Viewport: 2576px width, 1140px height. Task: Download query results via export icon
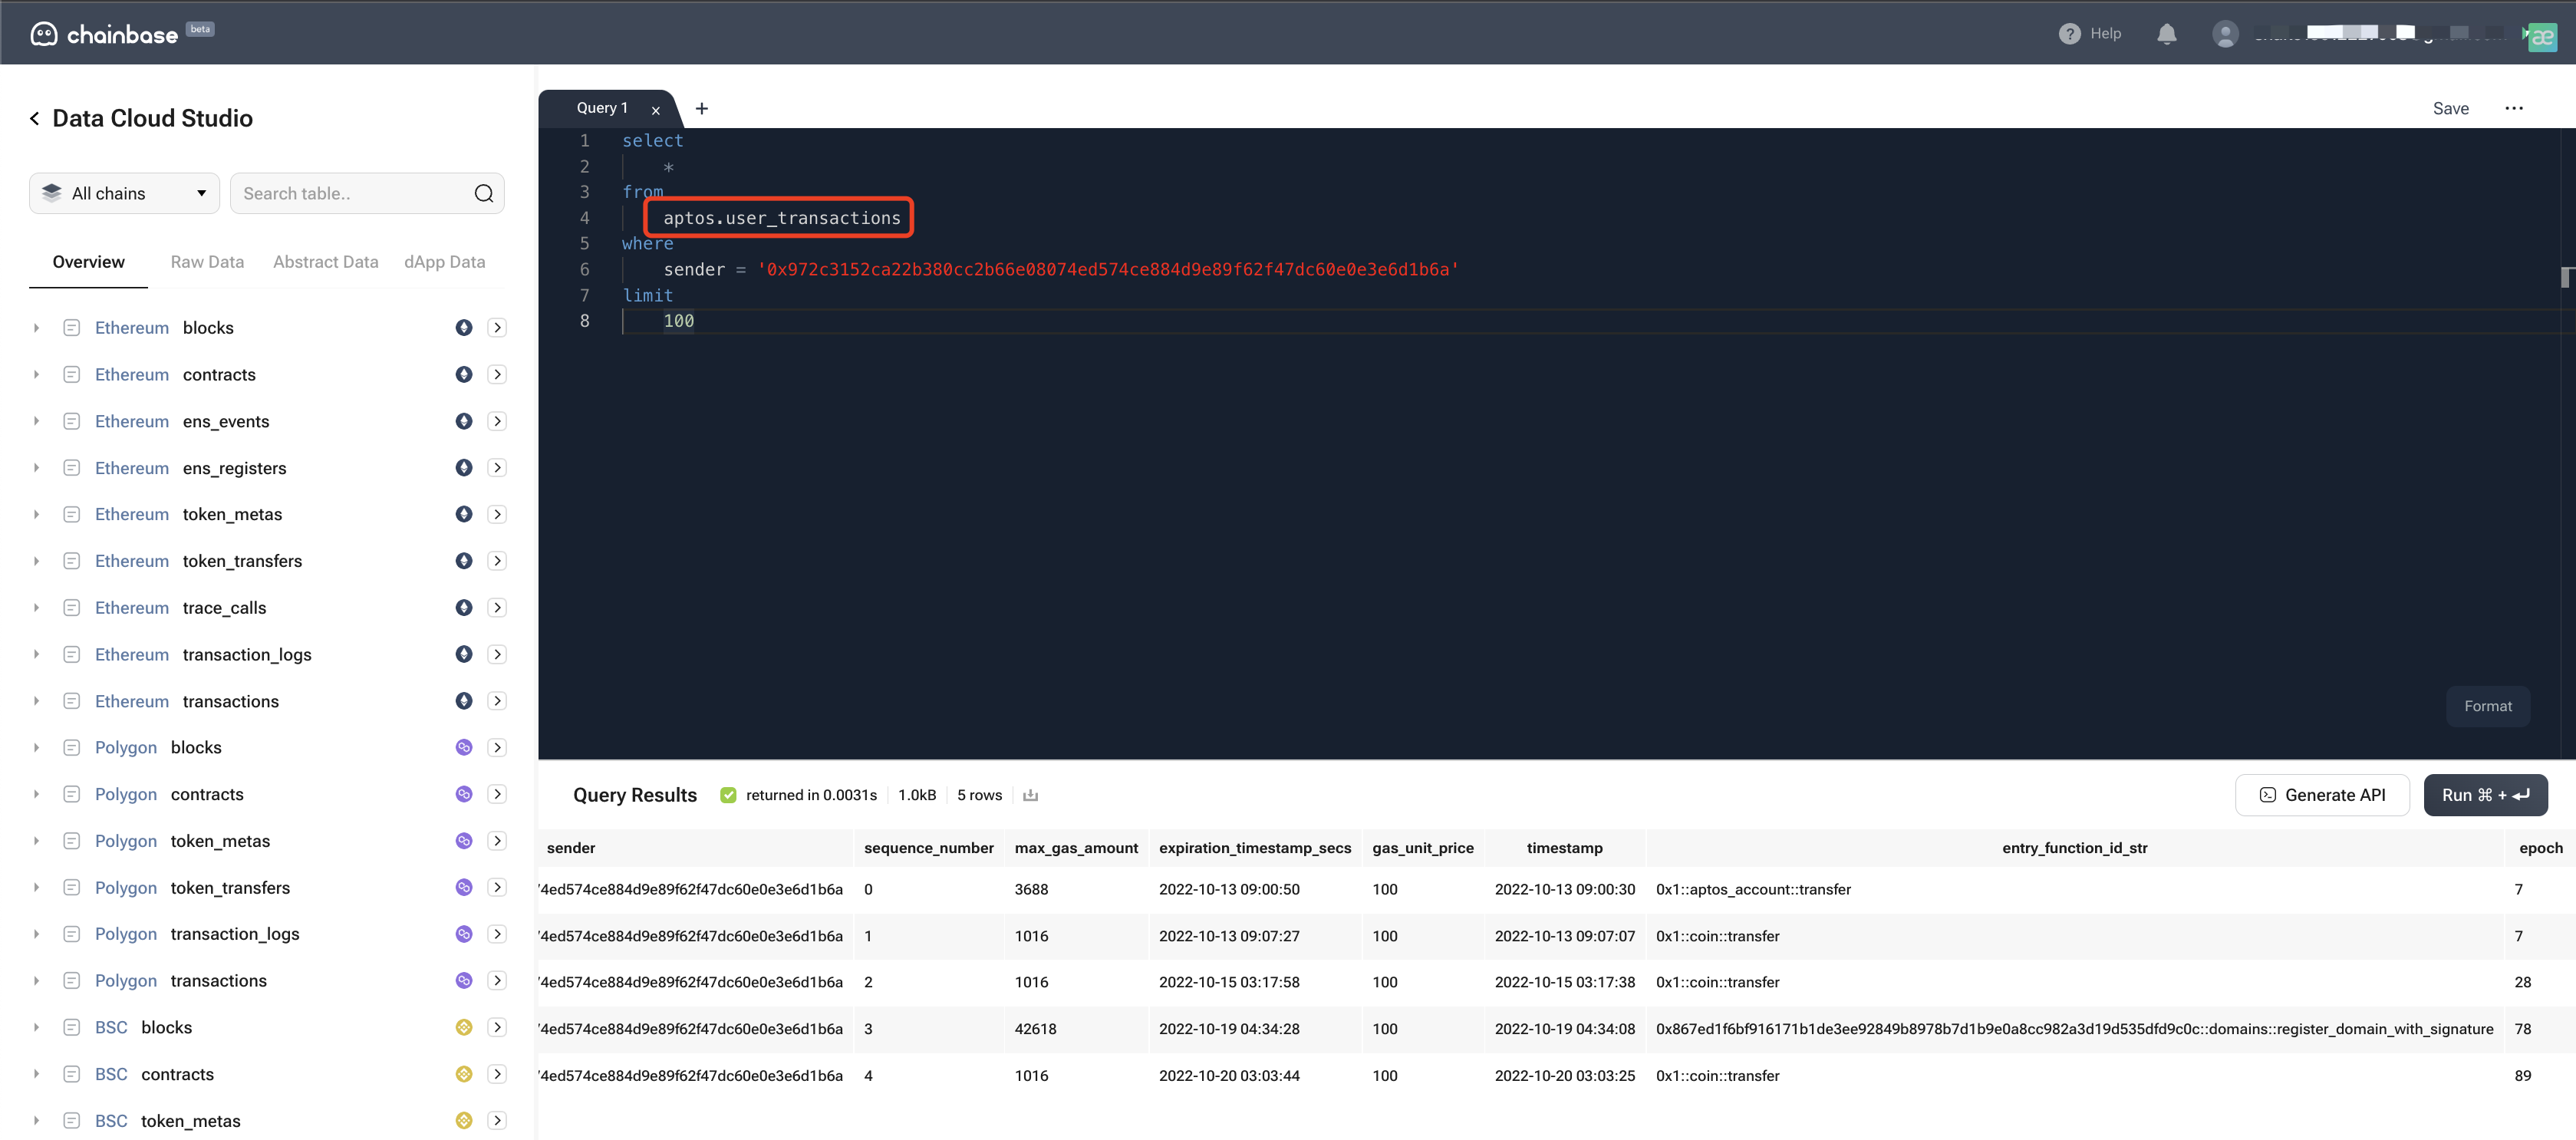1030,795
